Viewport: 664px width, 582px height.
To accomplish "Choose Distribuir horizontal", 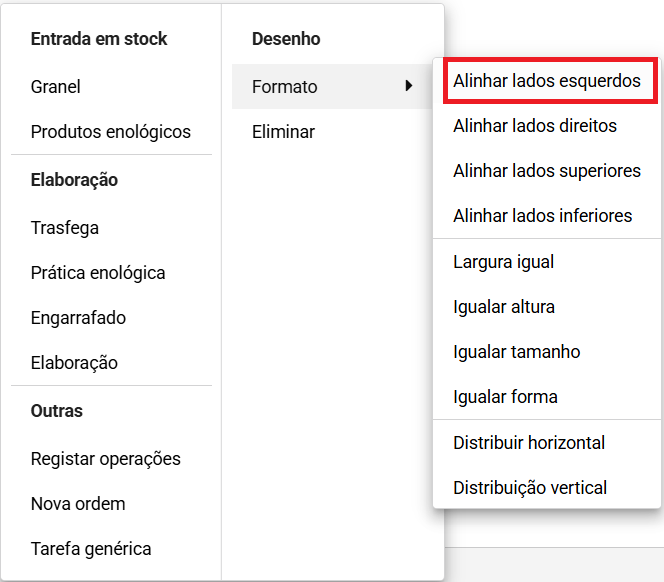I will pyautogui.click(x=547, y=443).
